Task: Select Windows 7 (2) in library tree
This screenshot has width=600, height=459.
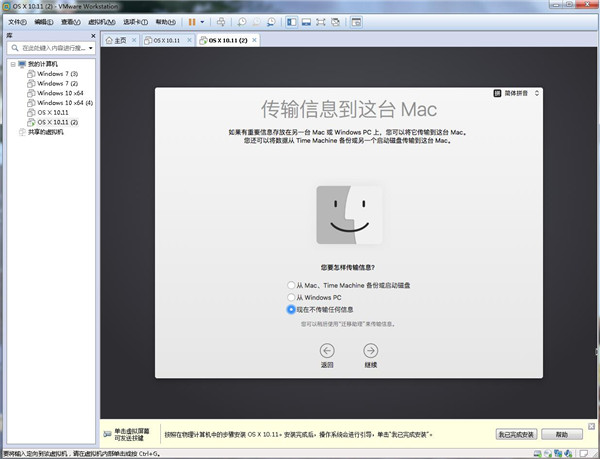Action: point(57,83)
